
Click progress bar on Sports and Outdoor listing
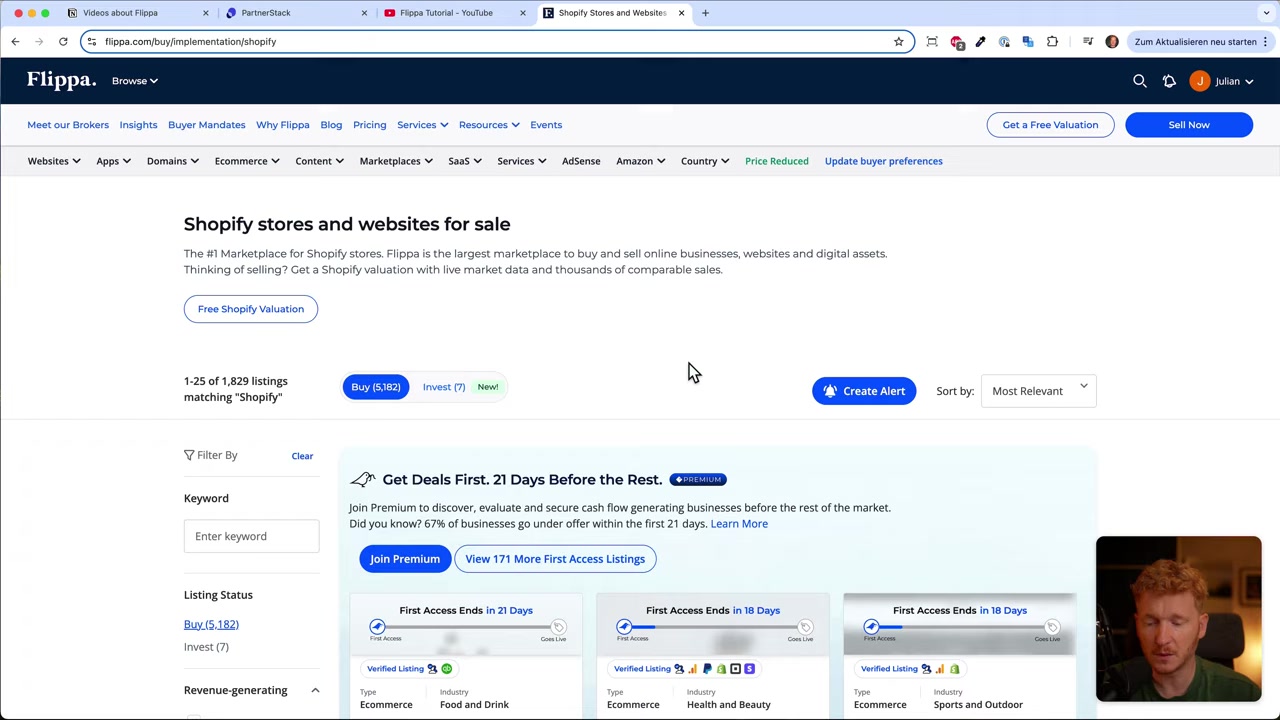[x=960, y=627]
